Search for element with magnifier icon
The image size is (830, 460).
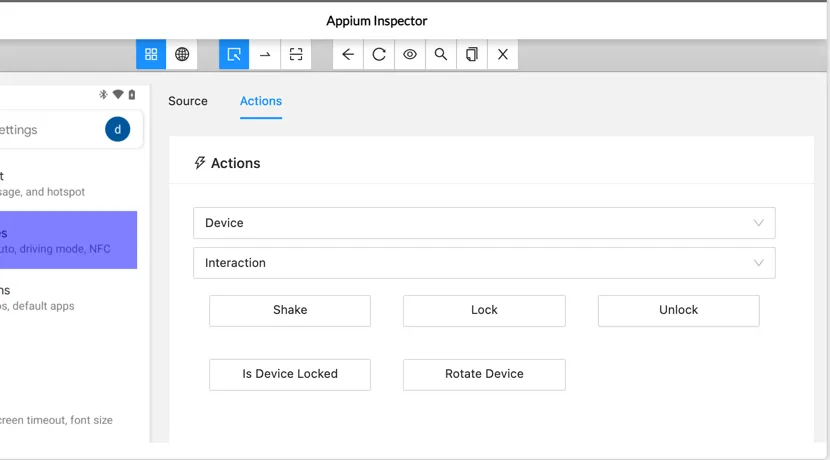point(441,55)
